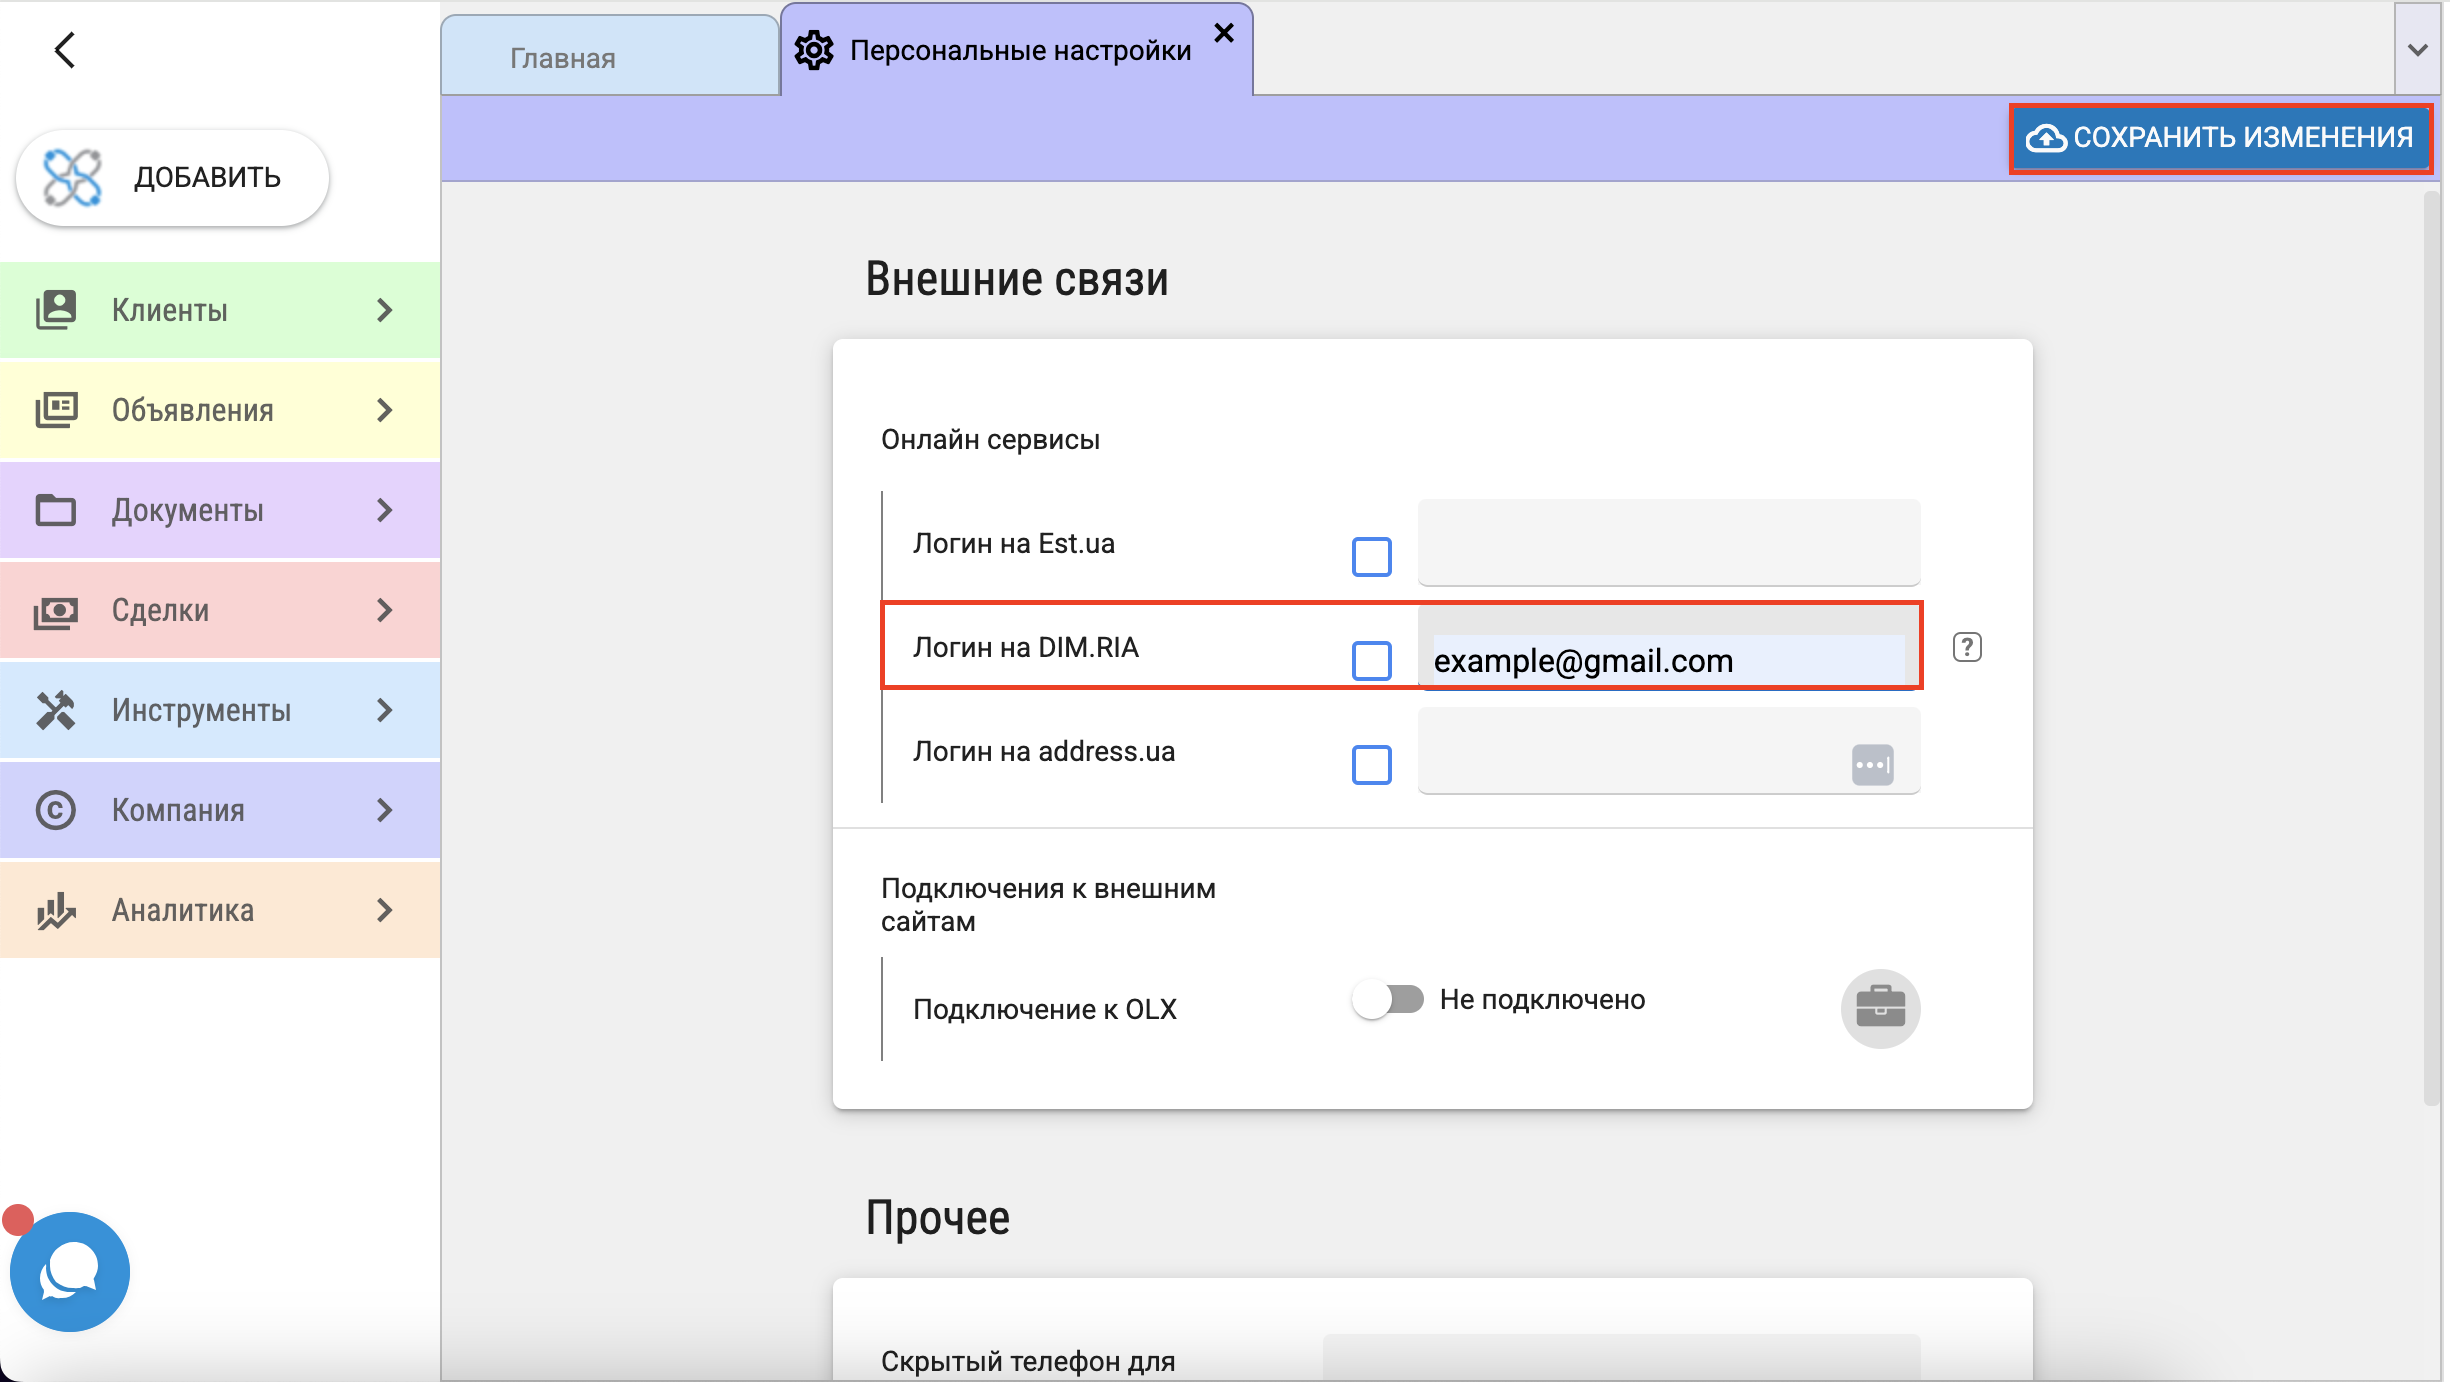Viewport: 2450px width, 1382px height.
Task: Open the Документы menu item
Action: [x=188, y=510]
